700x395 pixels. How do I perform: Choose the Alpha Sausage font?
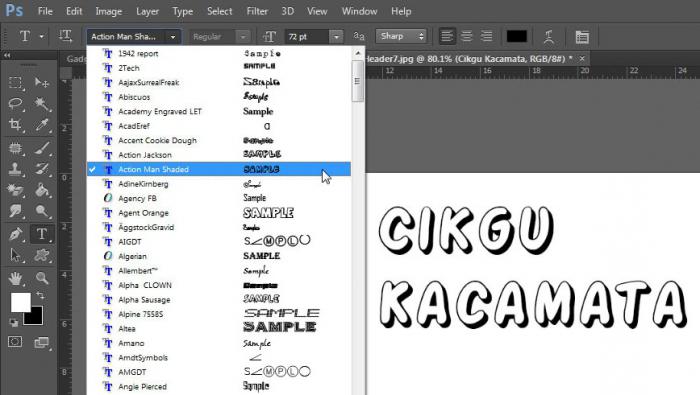pos(219,299)
